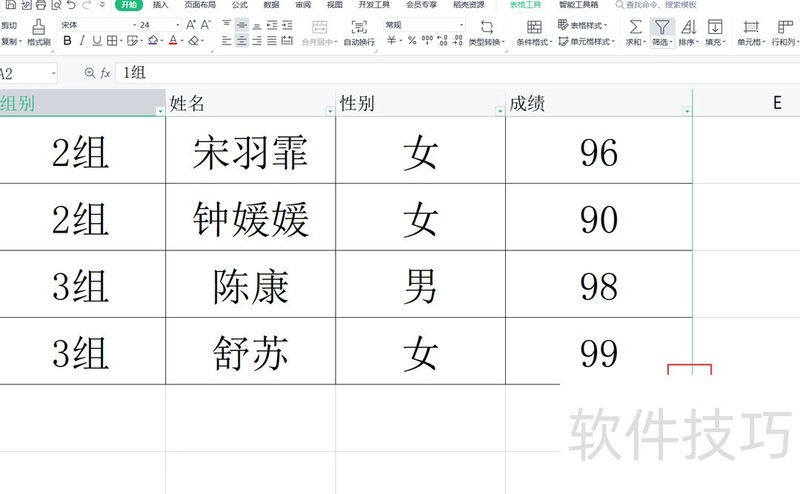Undo the last action
800x494 pixels.
71,5
